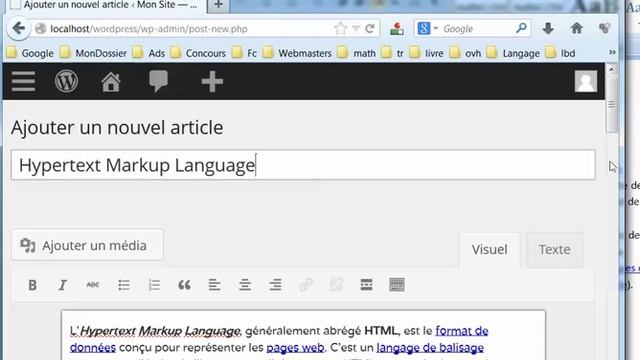640x360 pixels.
Task: Show more bookmarks with the chevron
Action: click(612, 52)
